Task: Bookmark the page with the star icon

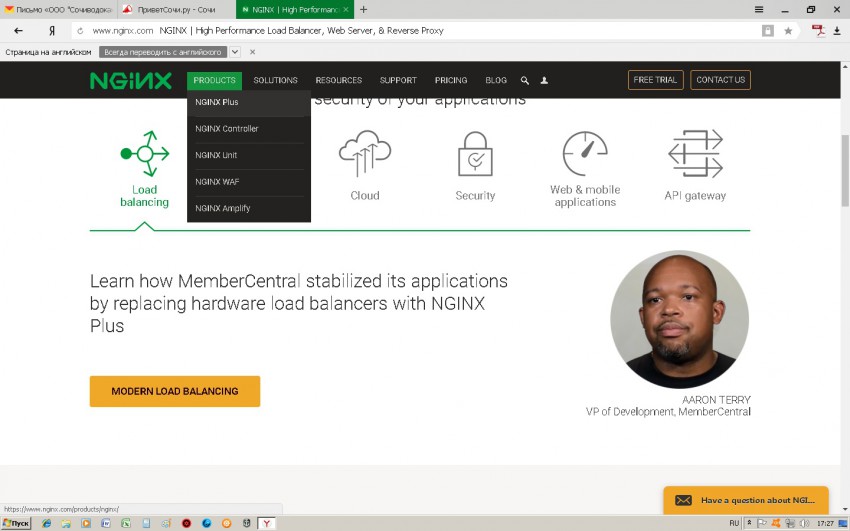Action: tap(788, 31)
